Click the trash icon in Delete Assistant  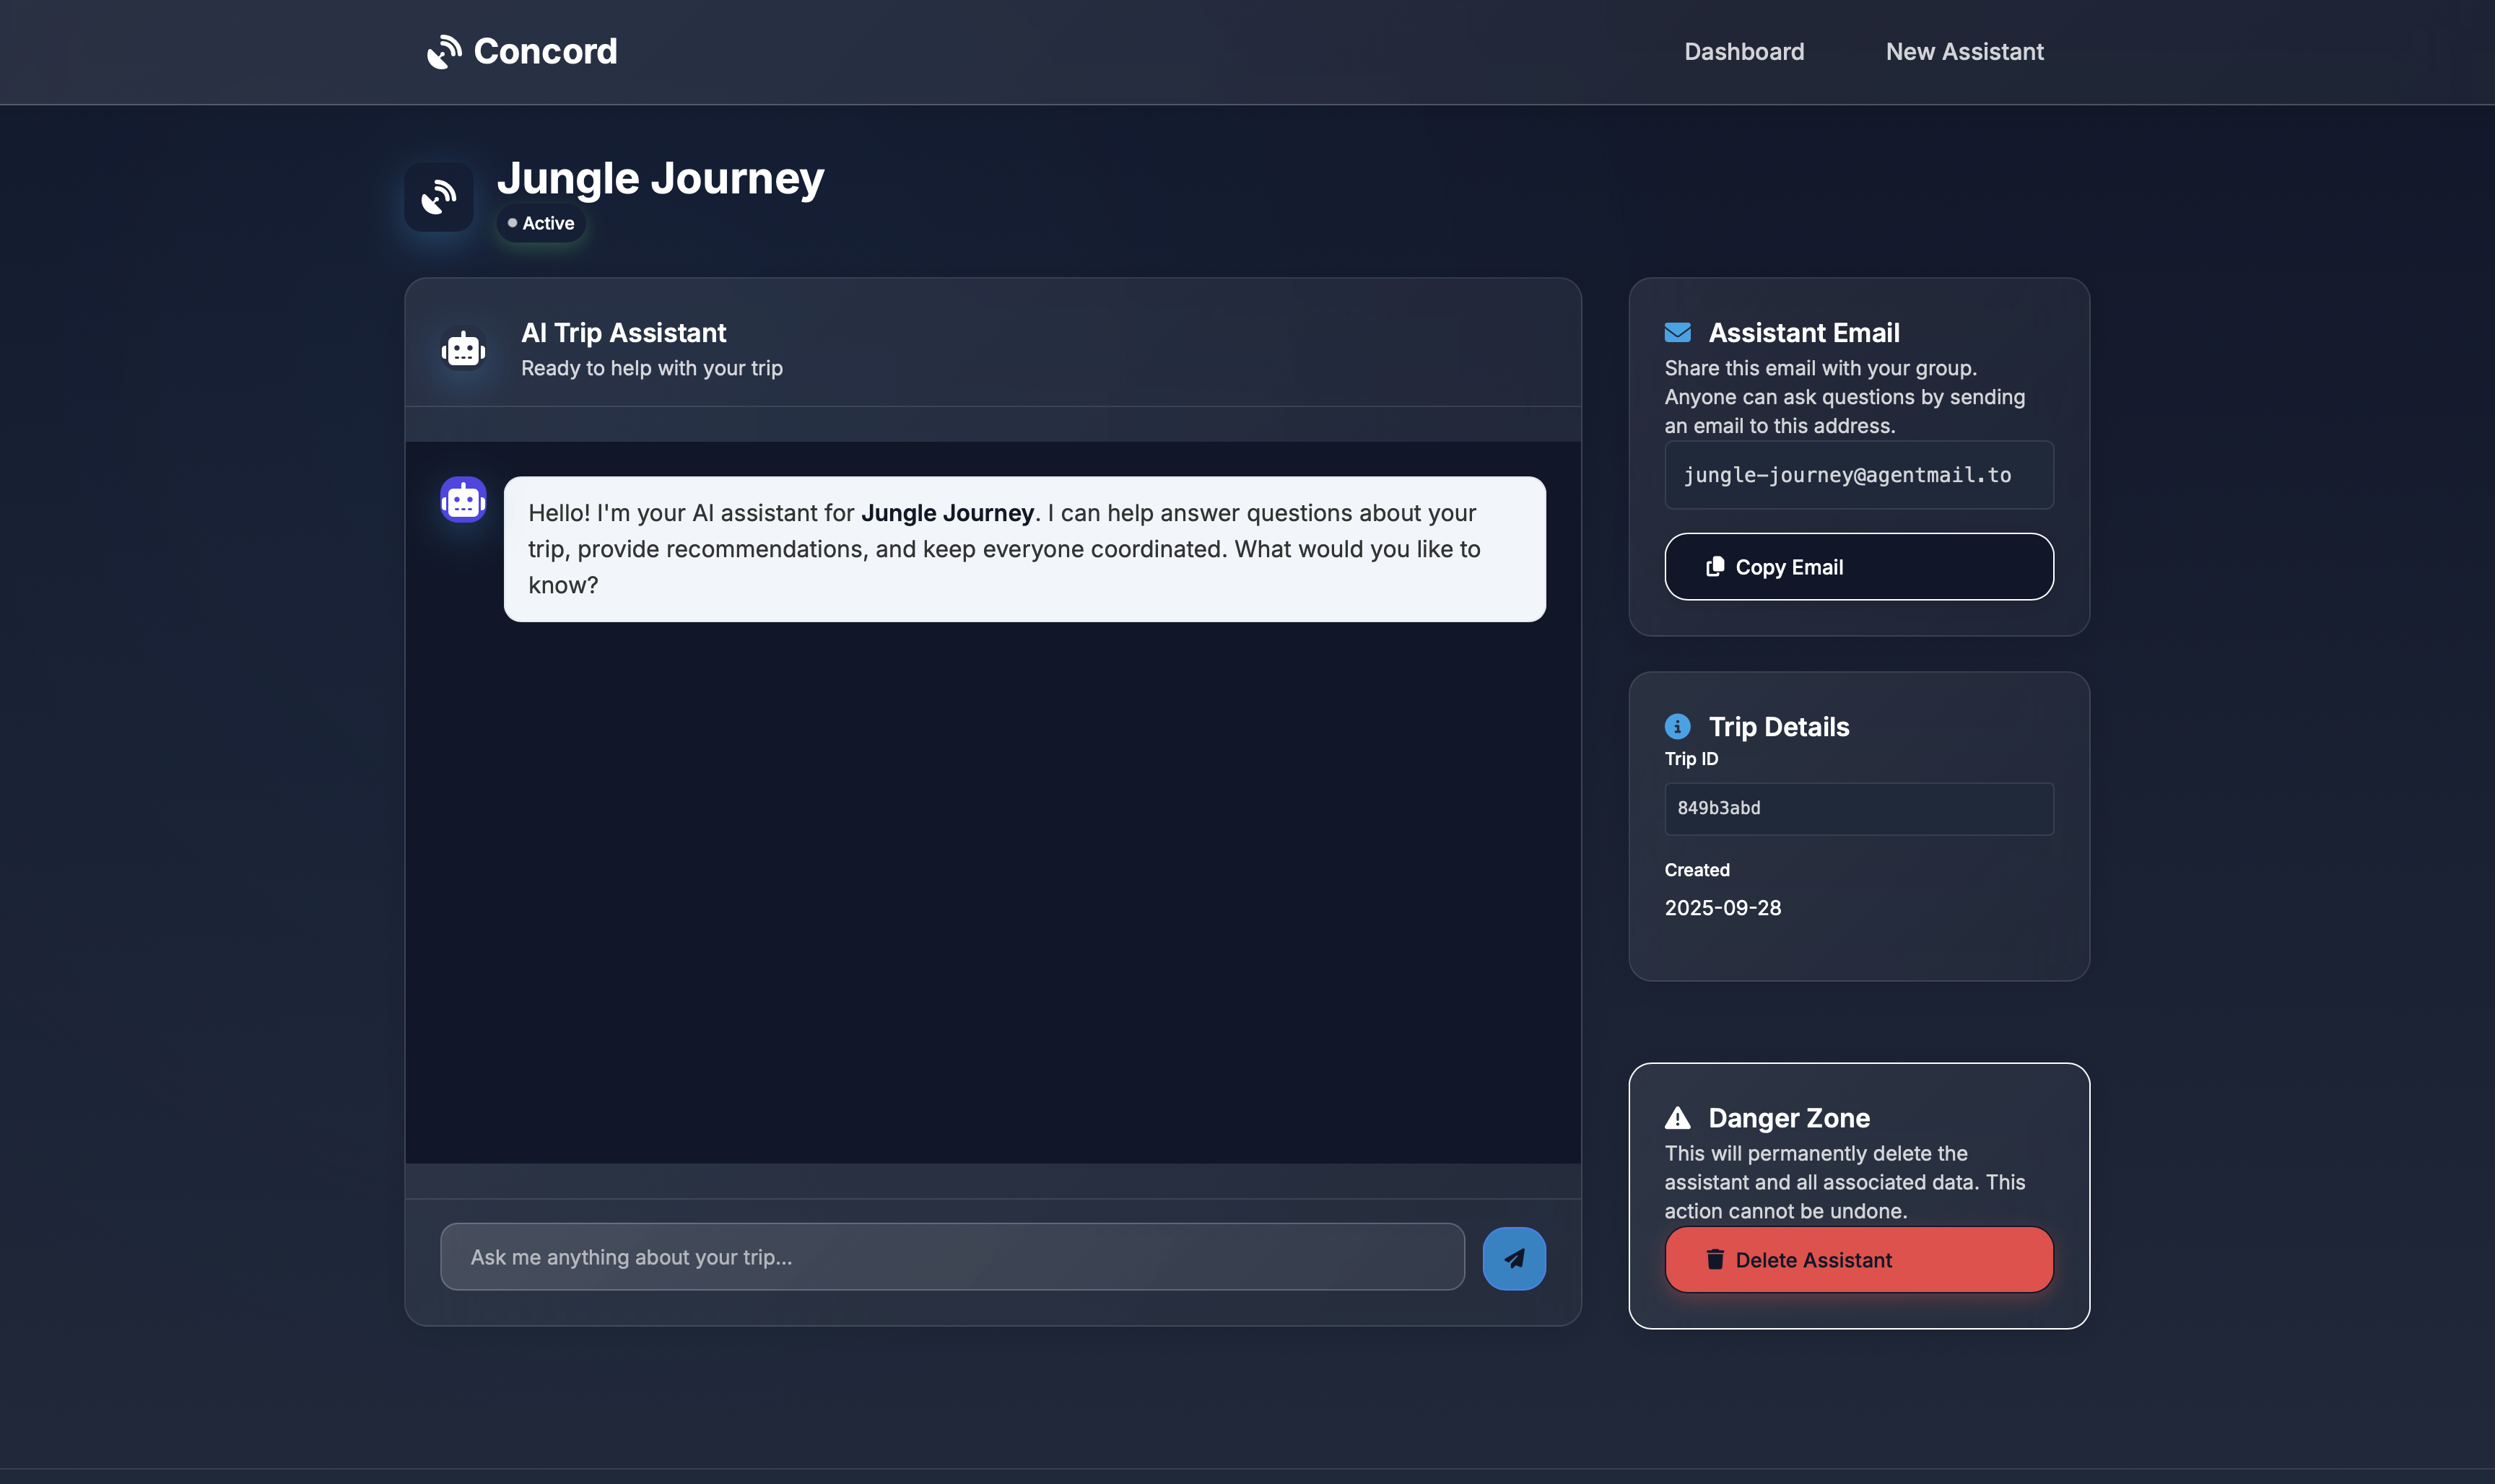(x=1714, y=1260)
